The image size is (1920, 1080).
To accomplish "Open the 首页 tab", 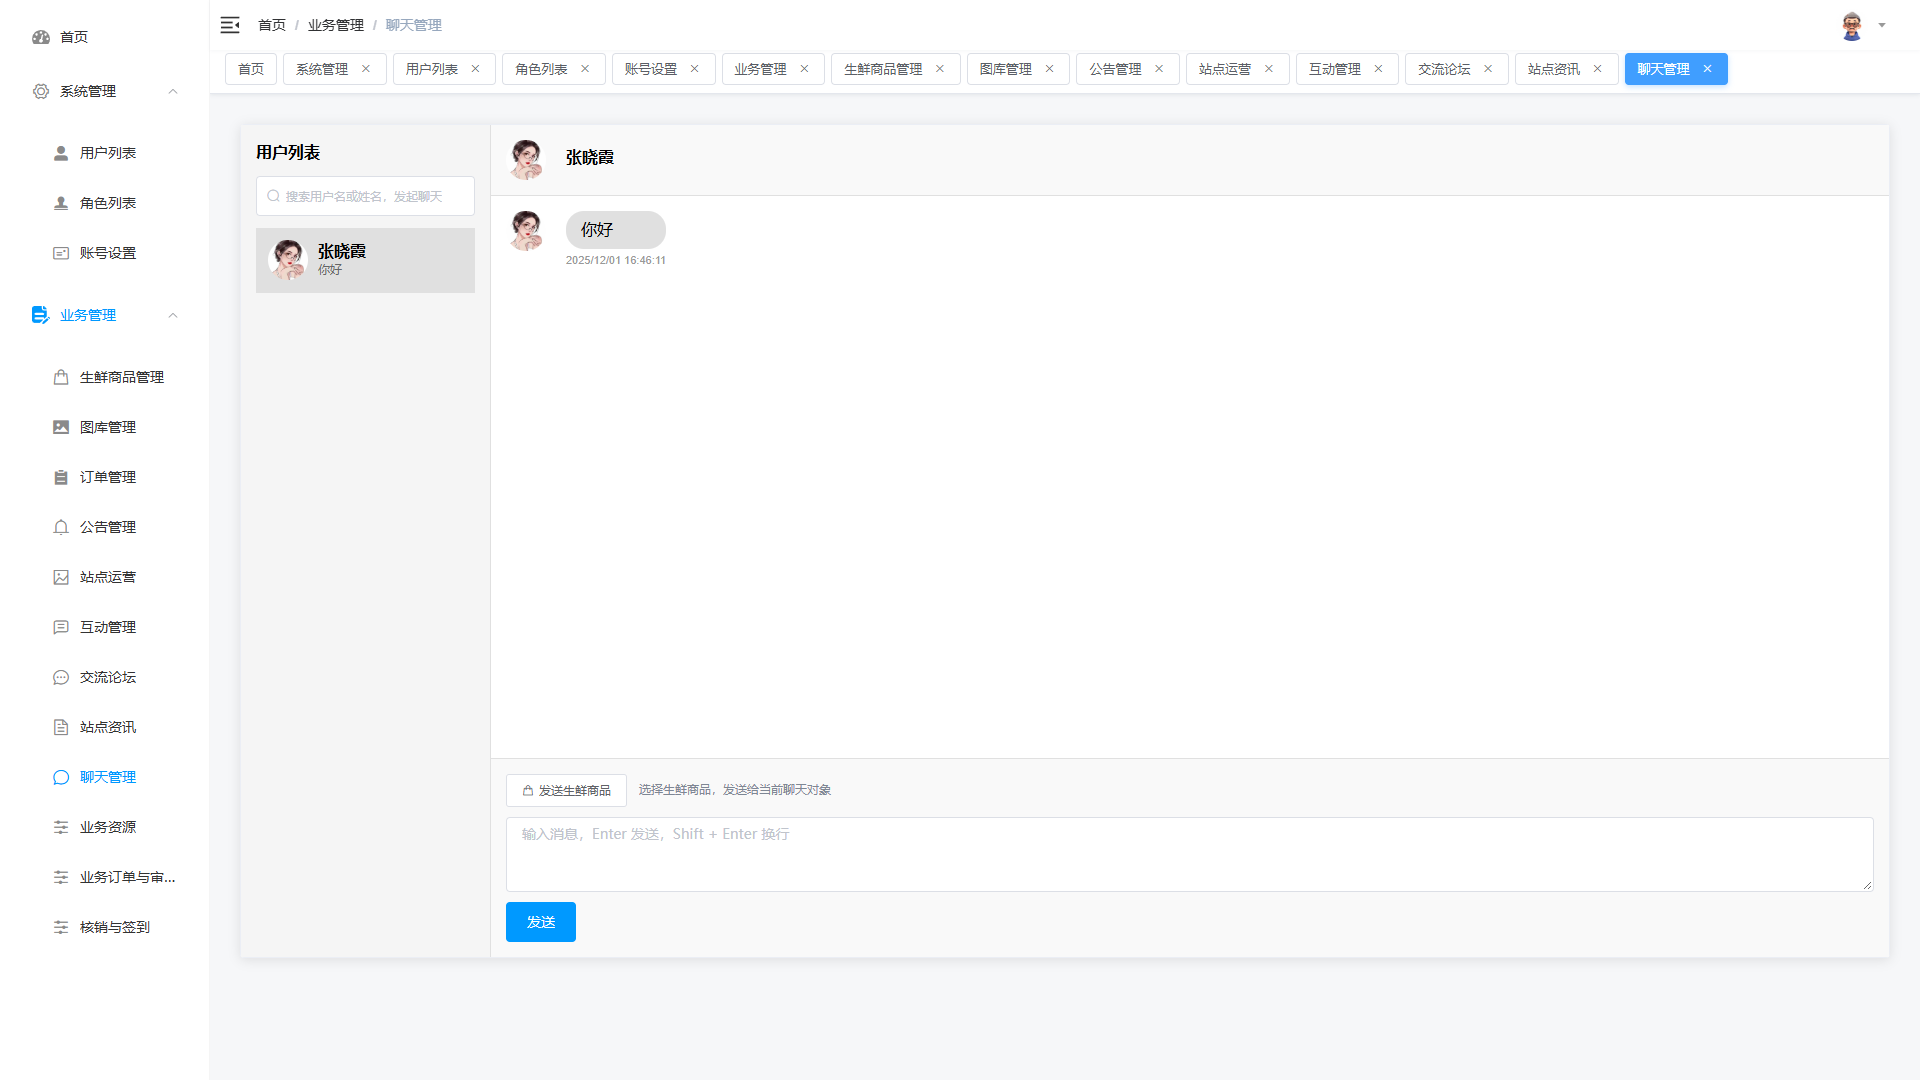I will (251, 69).
